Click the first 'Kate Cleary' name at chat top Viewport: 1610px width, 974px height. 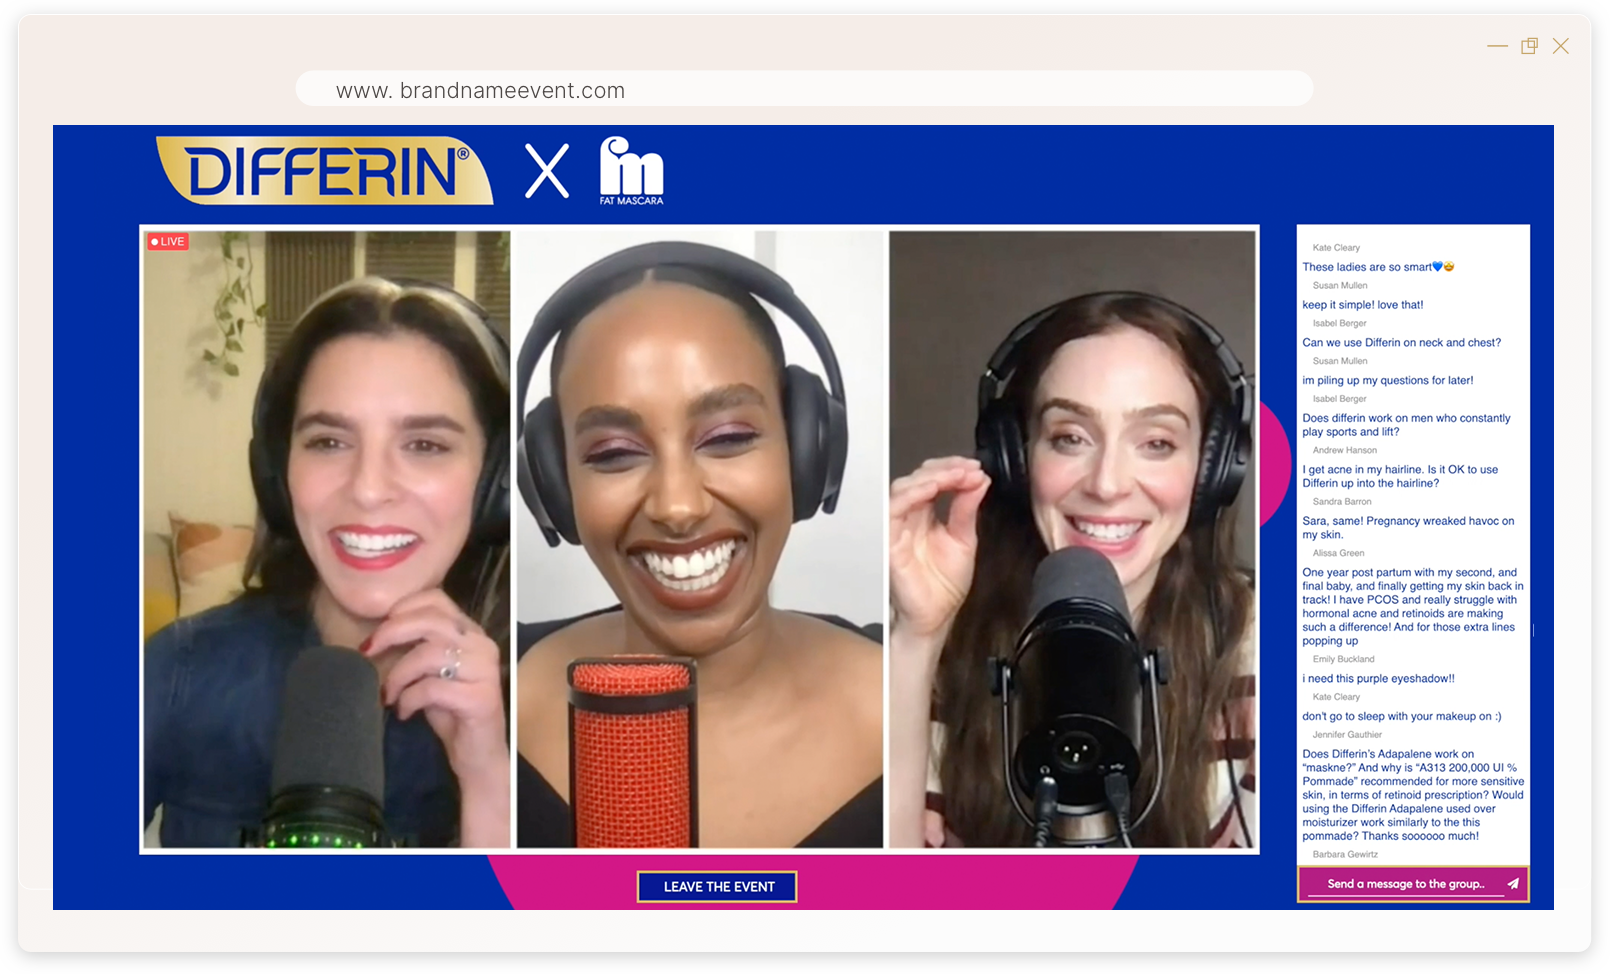1336,248
